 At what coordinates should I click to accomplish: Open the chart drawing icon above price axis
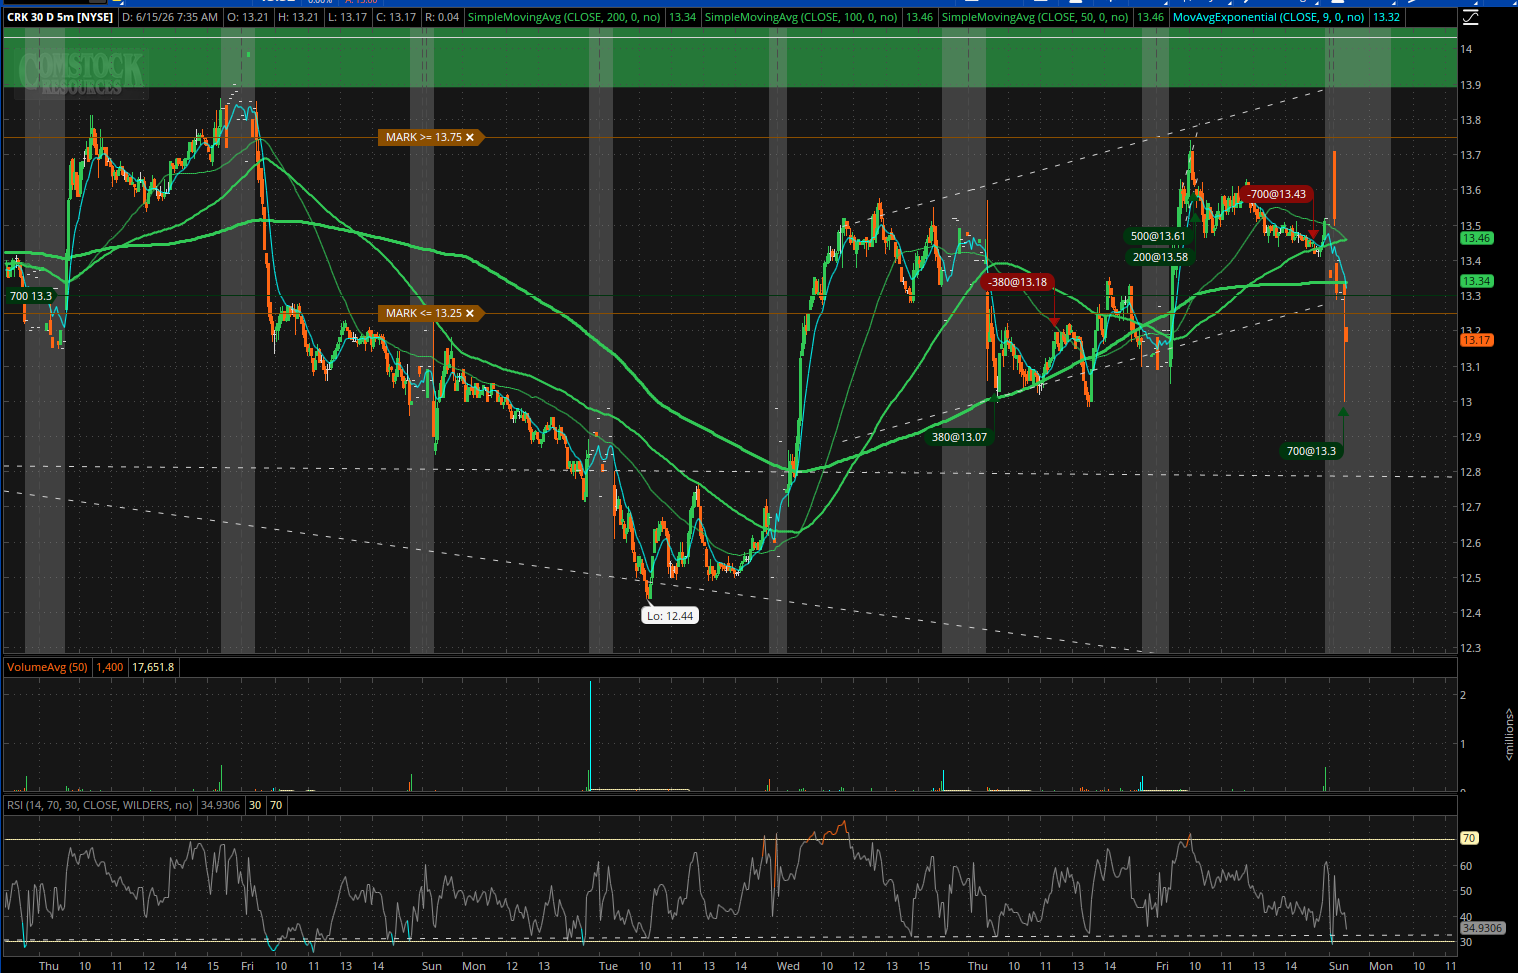(x=1469, y=17)
